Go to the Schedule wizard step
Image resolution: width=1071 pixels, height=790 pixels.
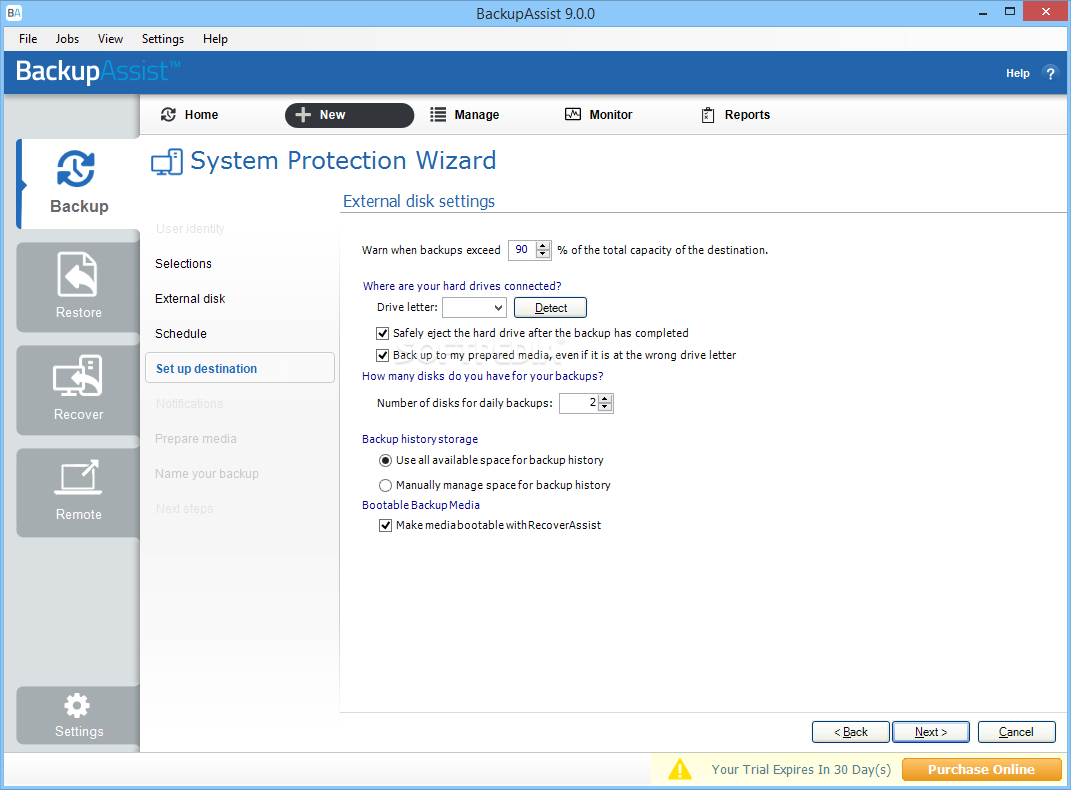[180, 334]
